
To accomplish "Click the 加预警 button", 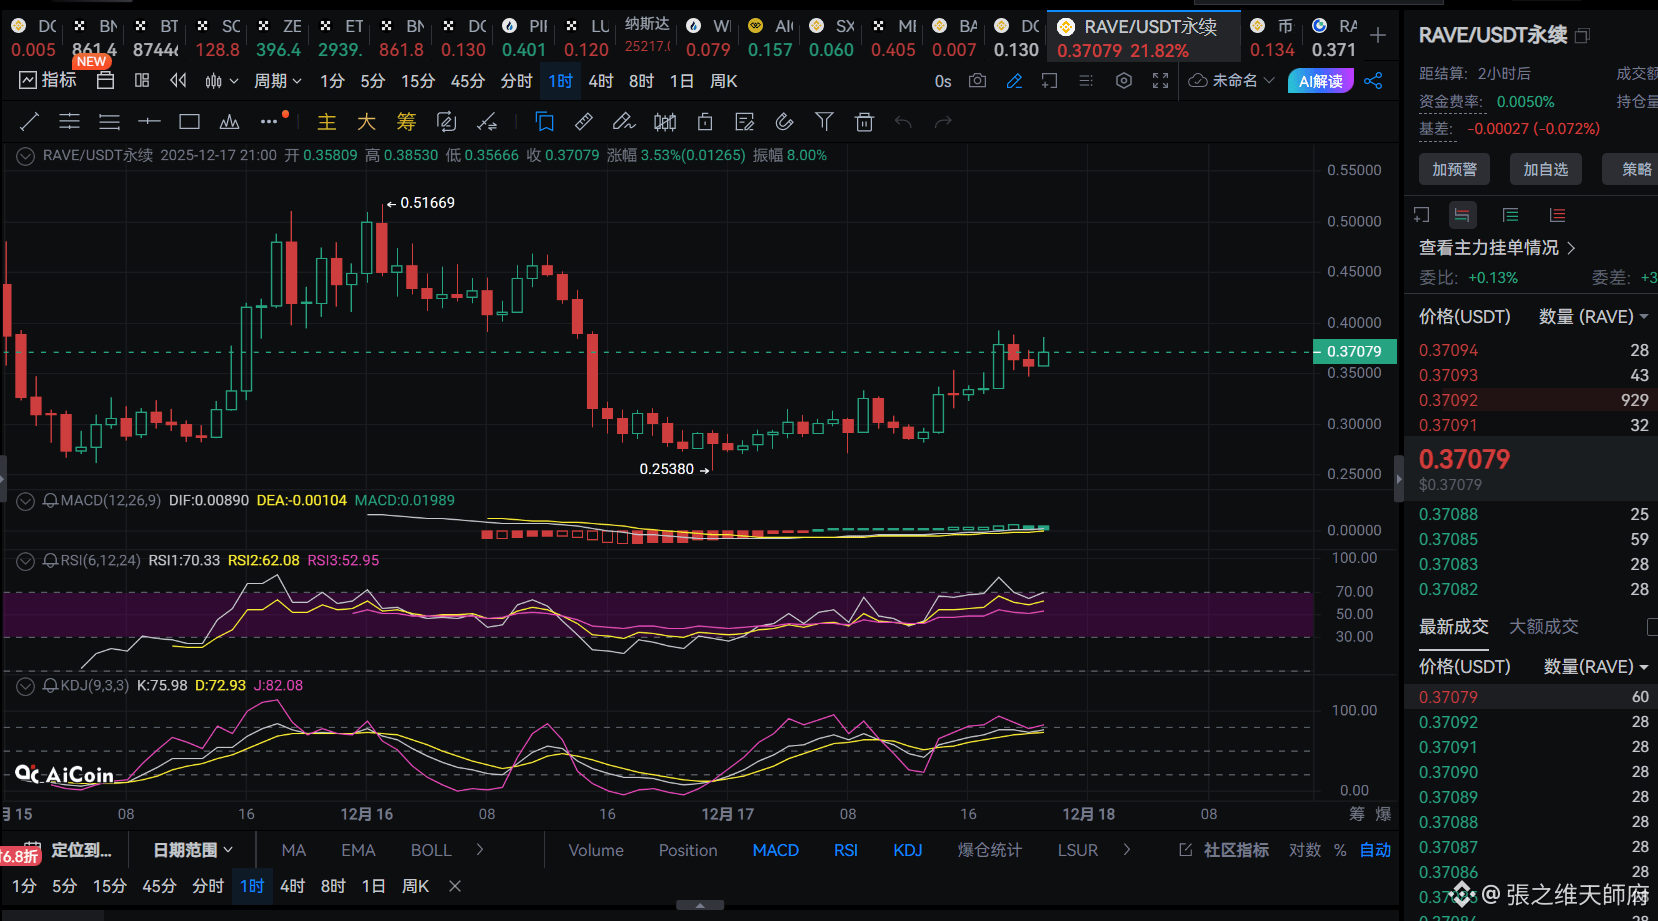I will 1454,169.
